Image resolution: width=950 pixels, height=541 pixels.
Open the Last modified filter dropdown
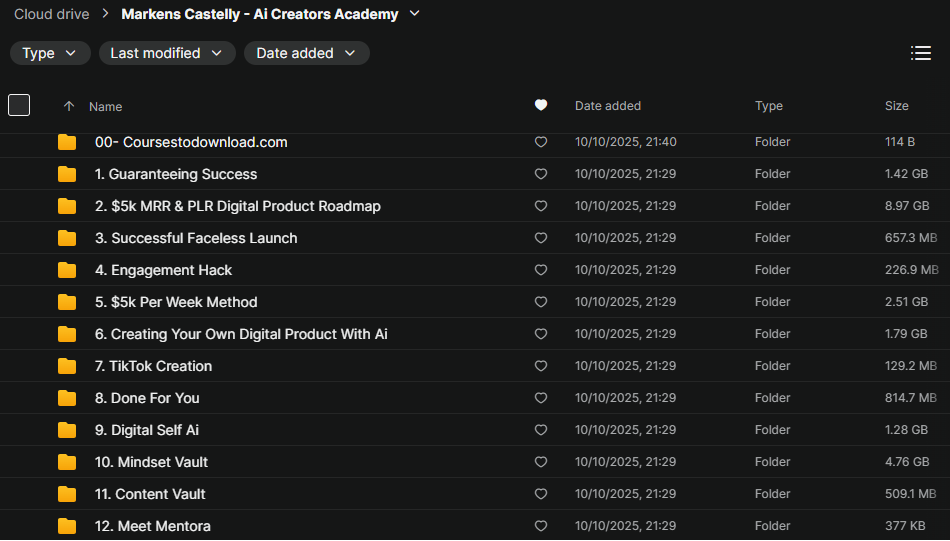(x=167, y=53)
